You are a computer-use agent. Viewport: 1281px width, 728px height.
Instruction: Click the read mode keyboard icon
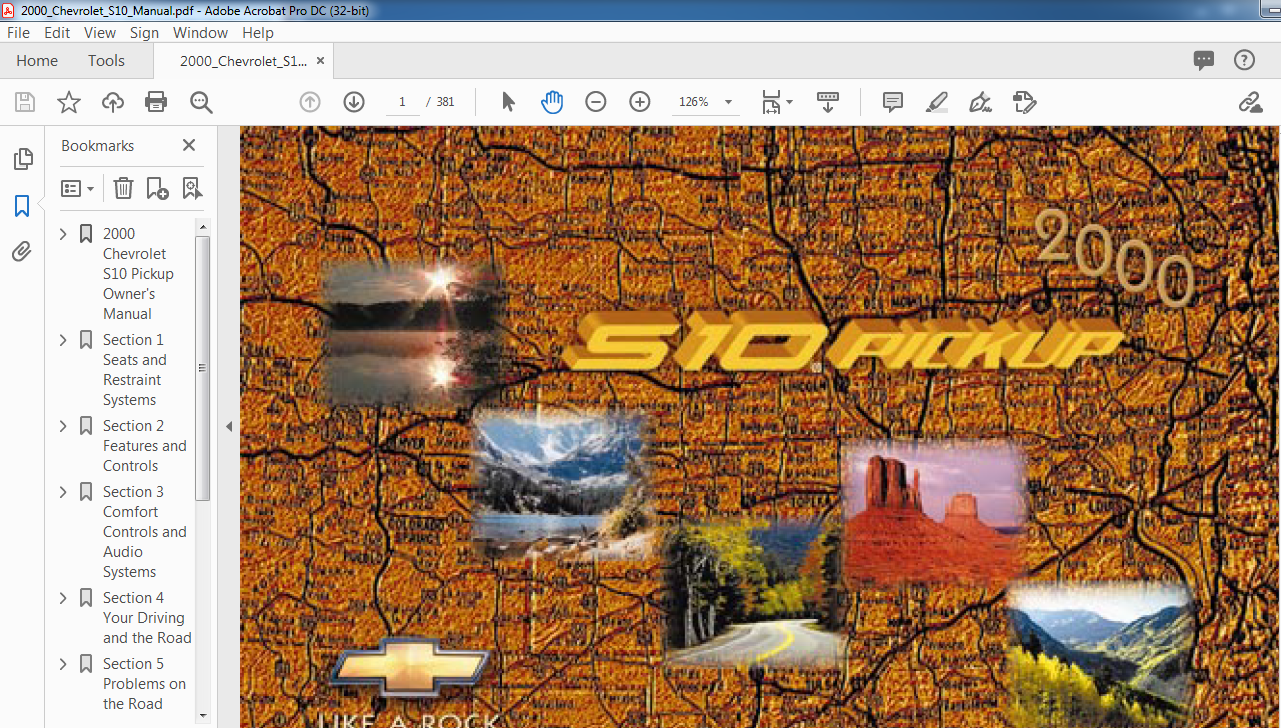pyautogui.click(x=828, y=102)
